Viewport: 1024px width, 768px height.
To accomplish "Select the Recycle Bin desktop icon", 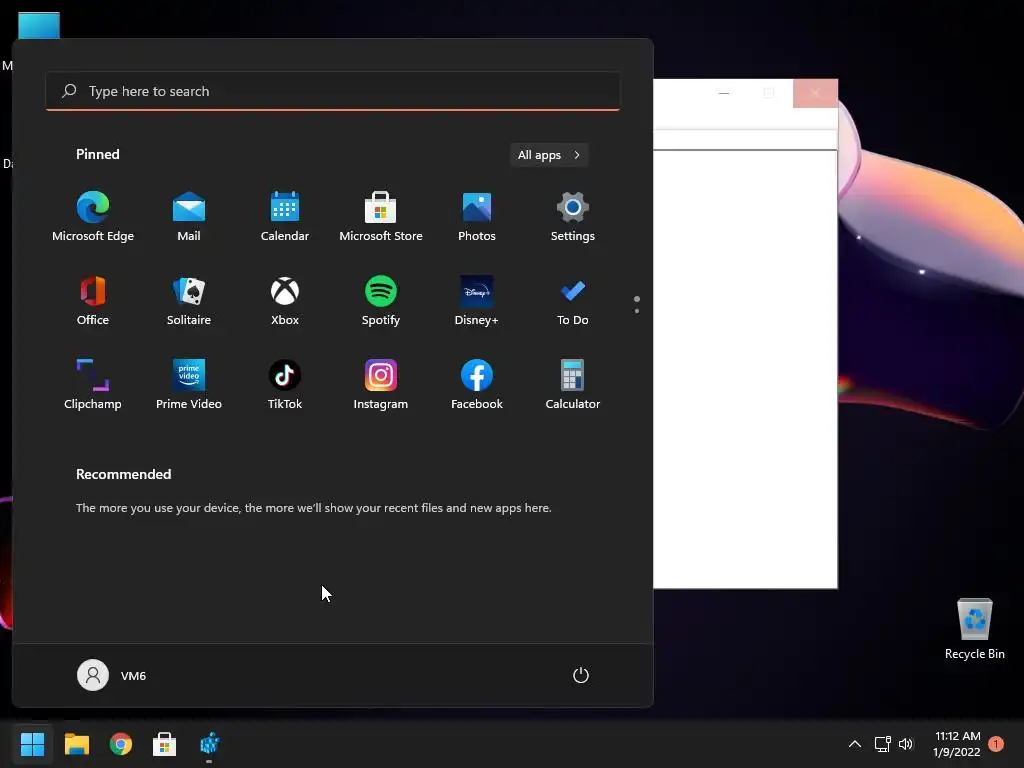I will coord(974,629).
